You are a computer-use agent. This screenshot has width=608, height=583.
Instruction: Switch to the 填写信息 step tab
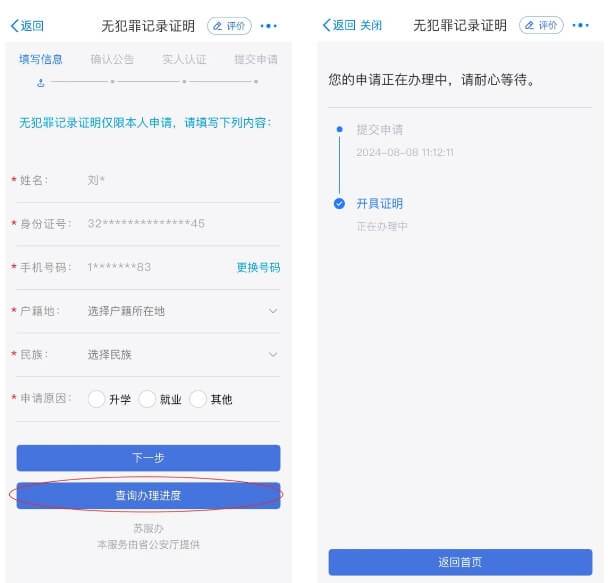[x=41, y=59]
